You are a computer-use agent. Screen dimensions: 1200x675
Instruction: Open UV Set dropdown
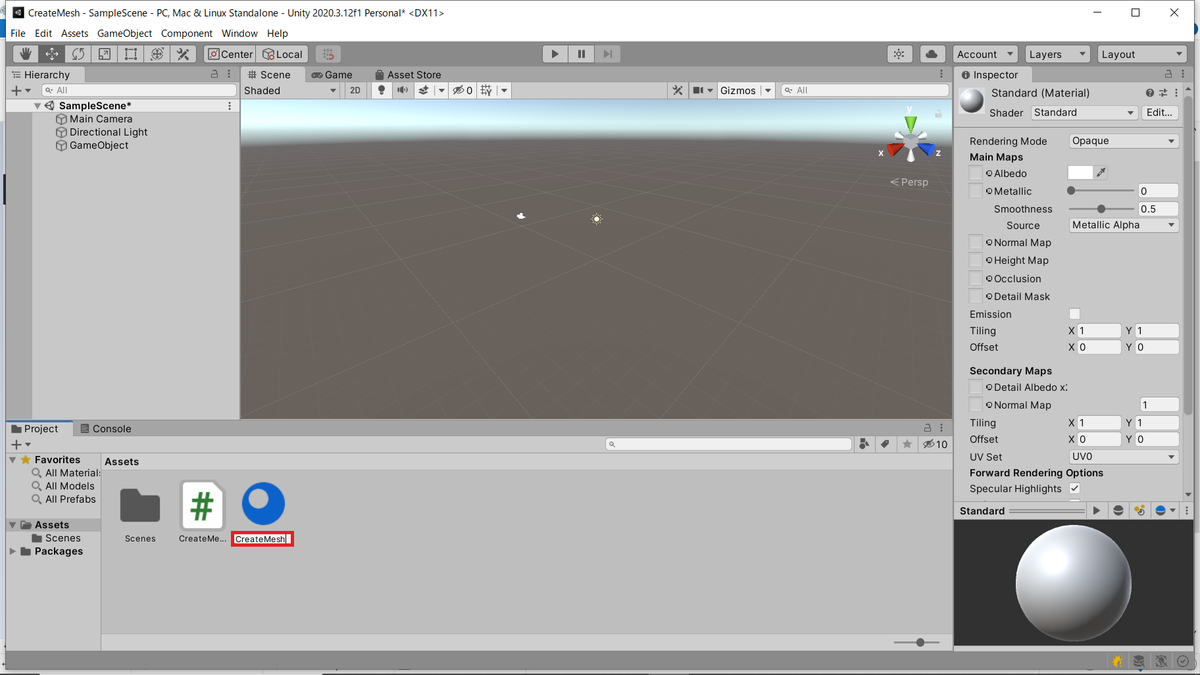[x=1124, y=457]
